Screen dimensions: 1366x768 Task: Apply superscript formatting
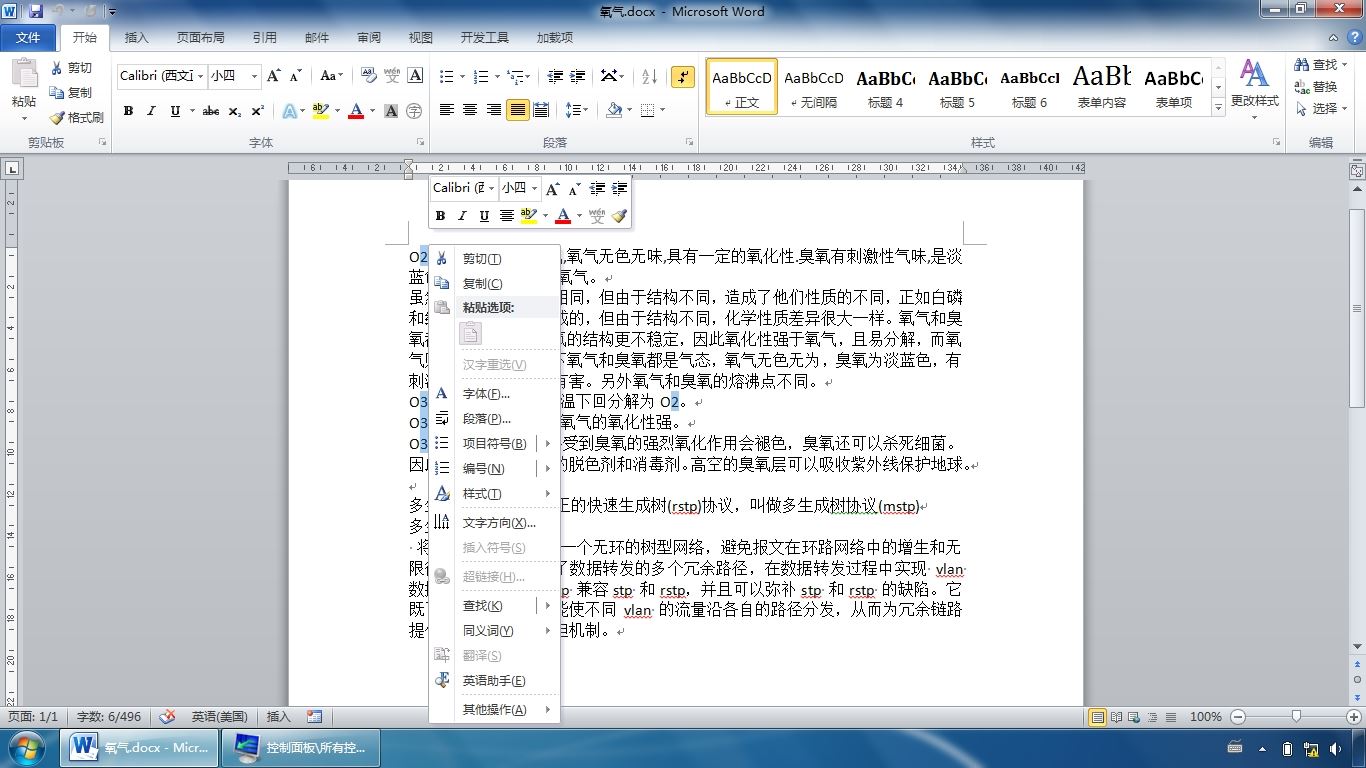(258, 111)
